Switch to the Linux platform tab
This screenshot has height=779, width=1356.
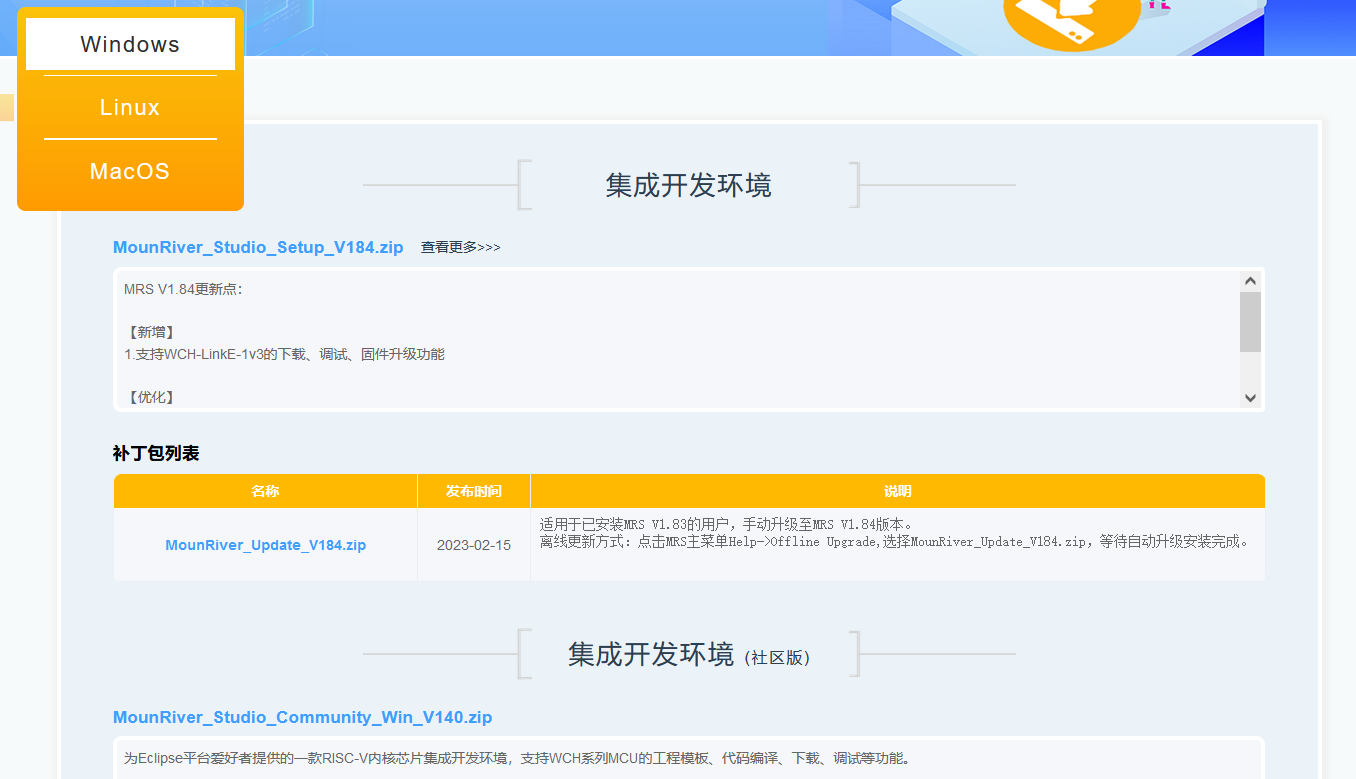(x=130, y=107)
